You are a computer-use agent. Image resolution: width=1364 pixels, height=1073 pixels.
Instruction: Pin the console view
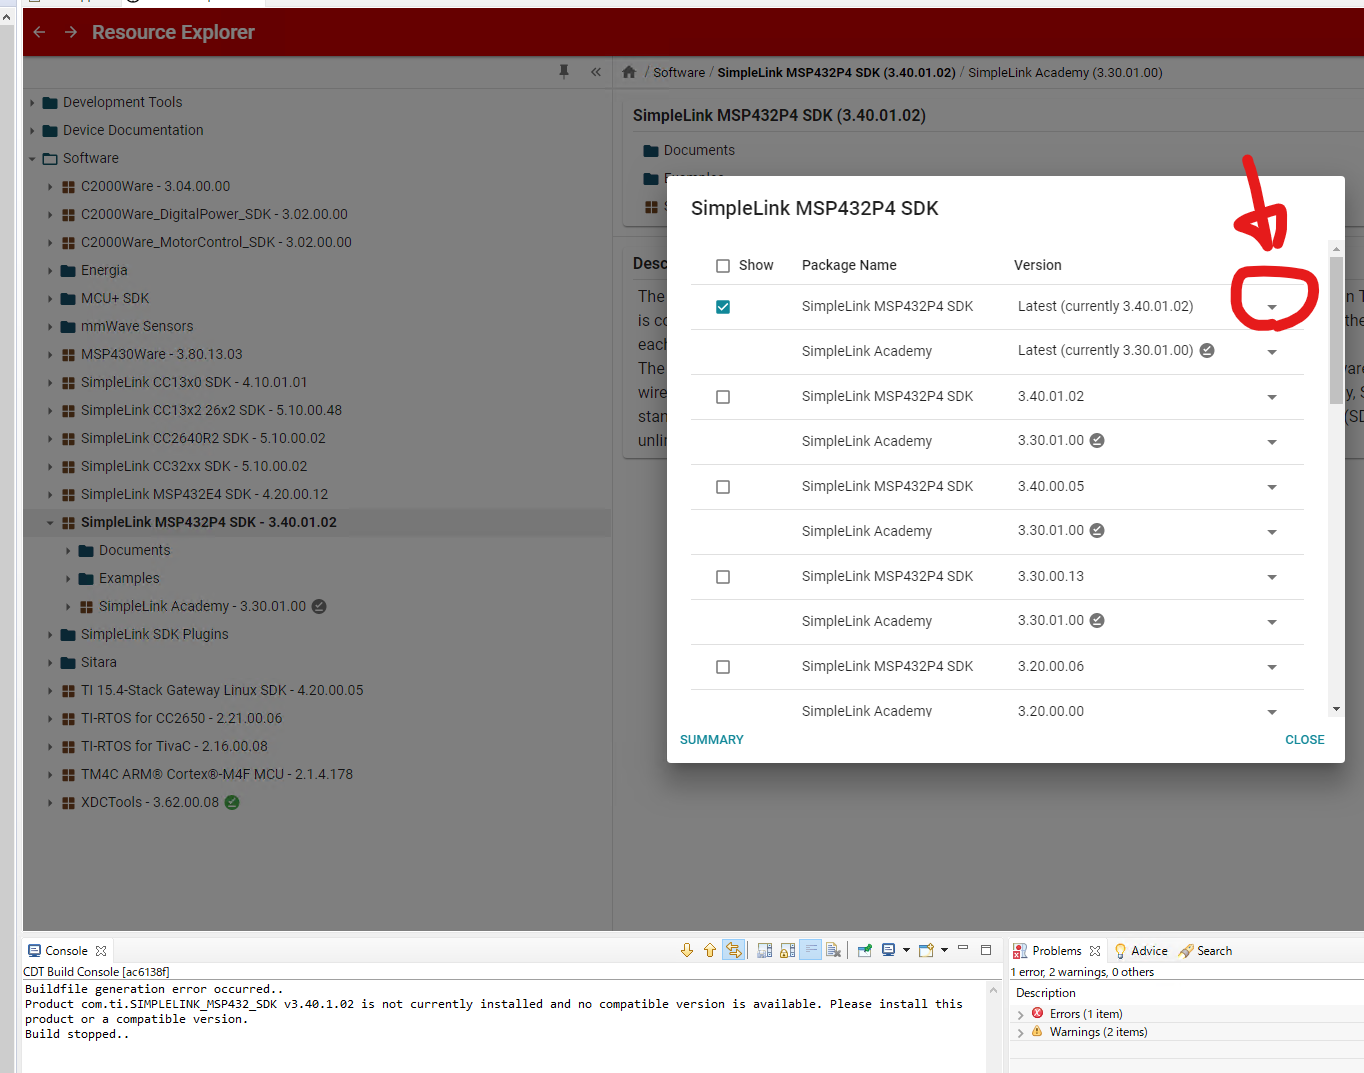click(x=865, y=950)
